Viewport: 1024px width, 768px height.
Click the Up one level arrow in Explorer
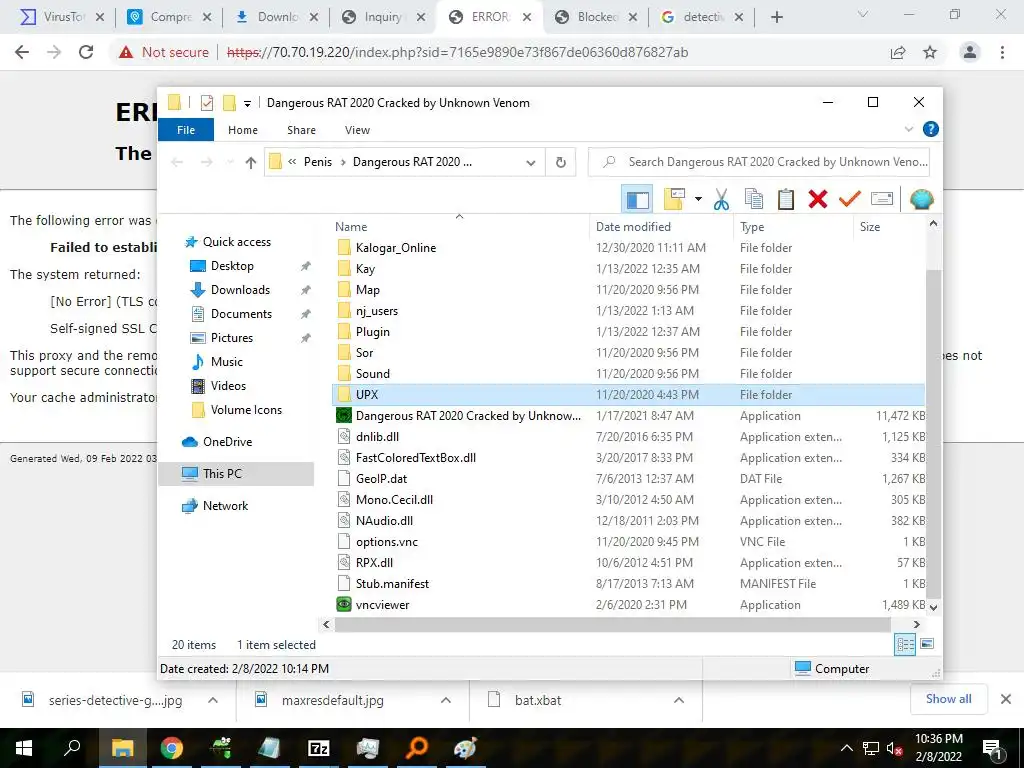click(x=251, y=163)
